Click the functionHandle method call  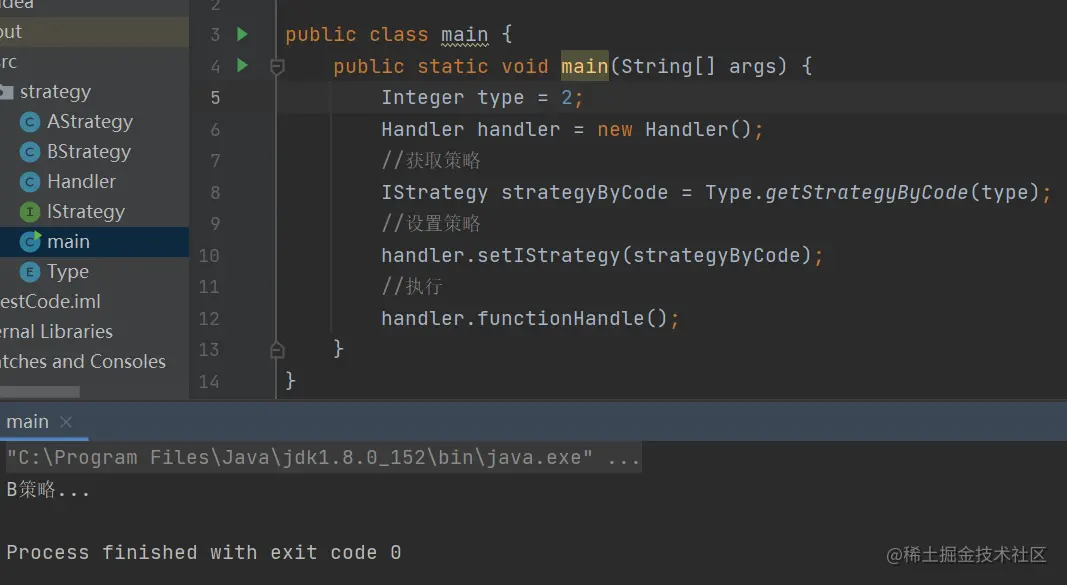pyautogui.click(x=561, y=318)
